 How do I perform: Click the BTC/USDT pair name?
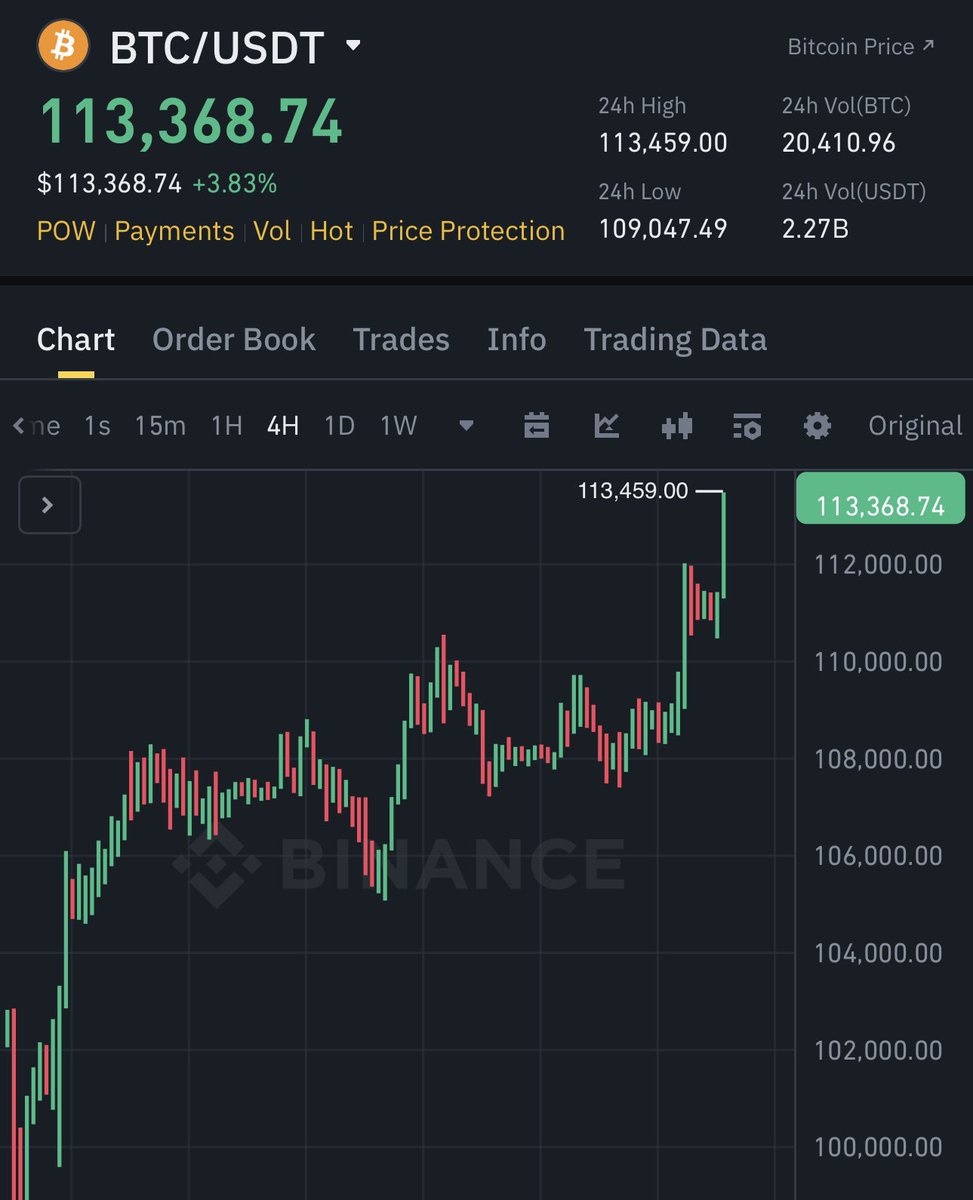217,48
